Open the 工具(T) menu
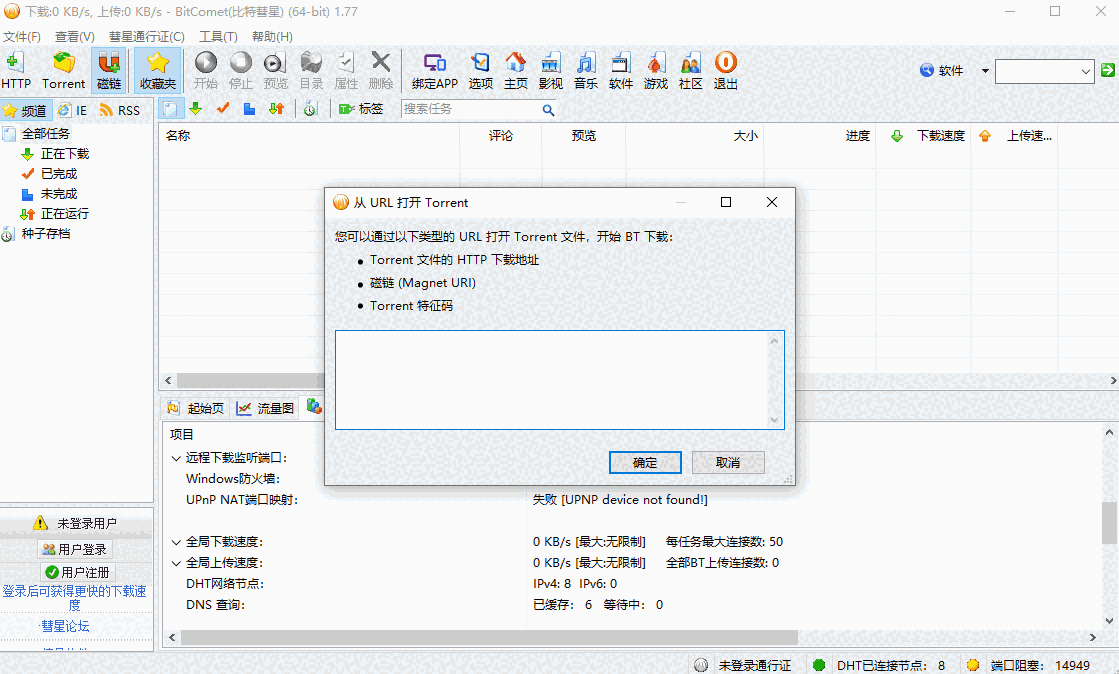This screenshot has width=1119, height=674. pos(218,36)
